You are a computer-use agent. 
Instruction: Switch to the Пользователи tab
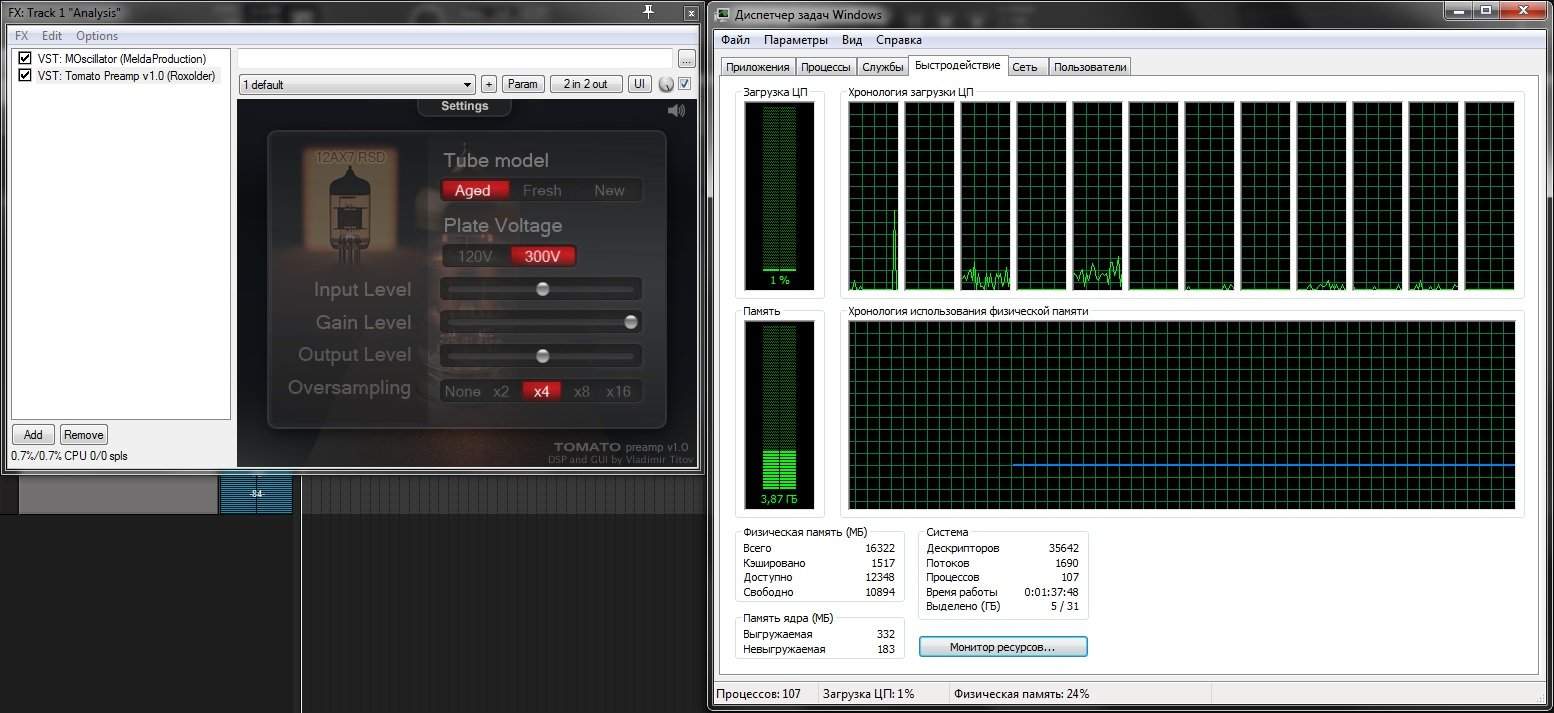(x=1090, y=67)
